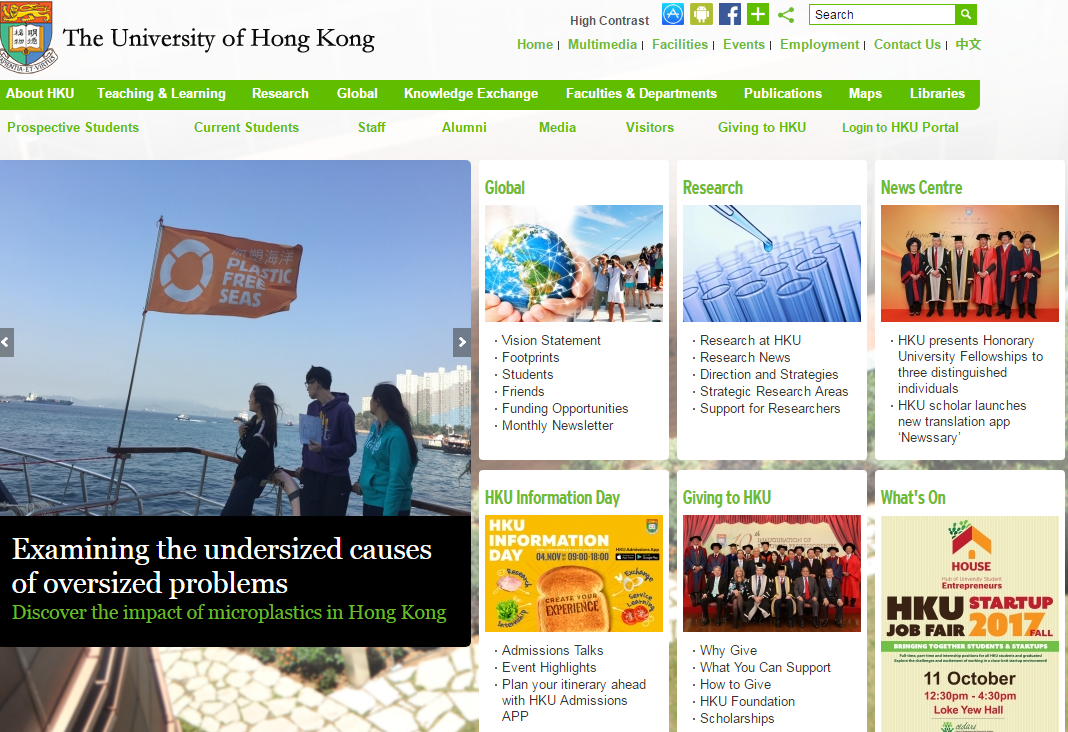The width and height of the screenshot is (1068, 732).
Task: Open Support for Researchers link
Action: pyautogui.click(x=770, y=409)
